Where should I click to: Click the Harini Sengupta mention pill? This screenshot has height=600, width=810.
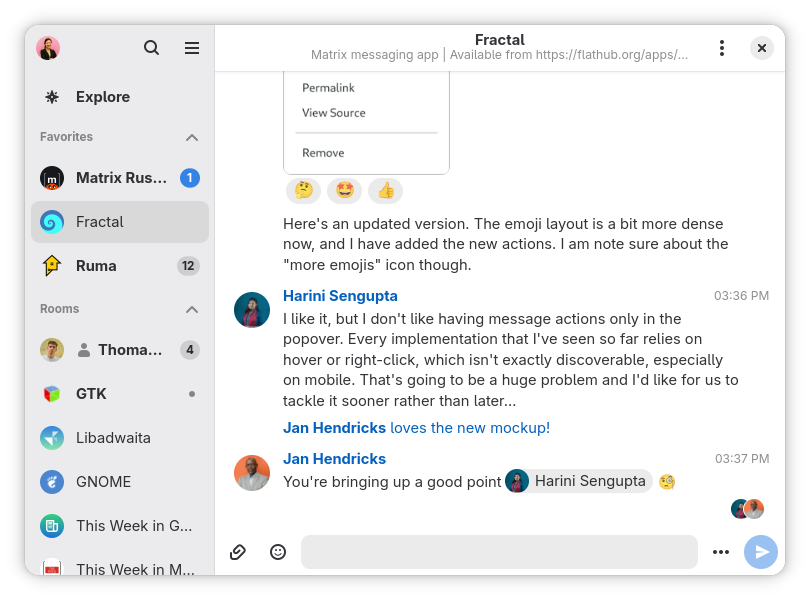point(578,481)
